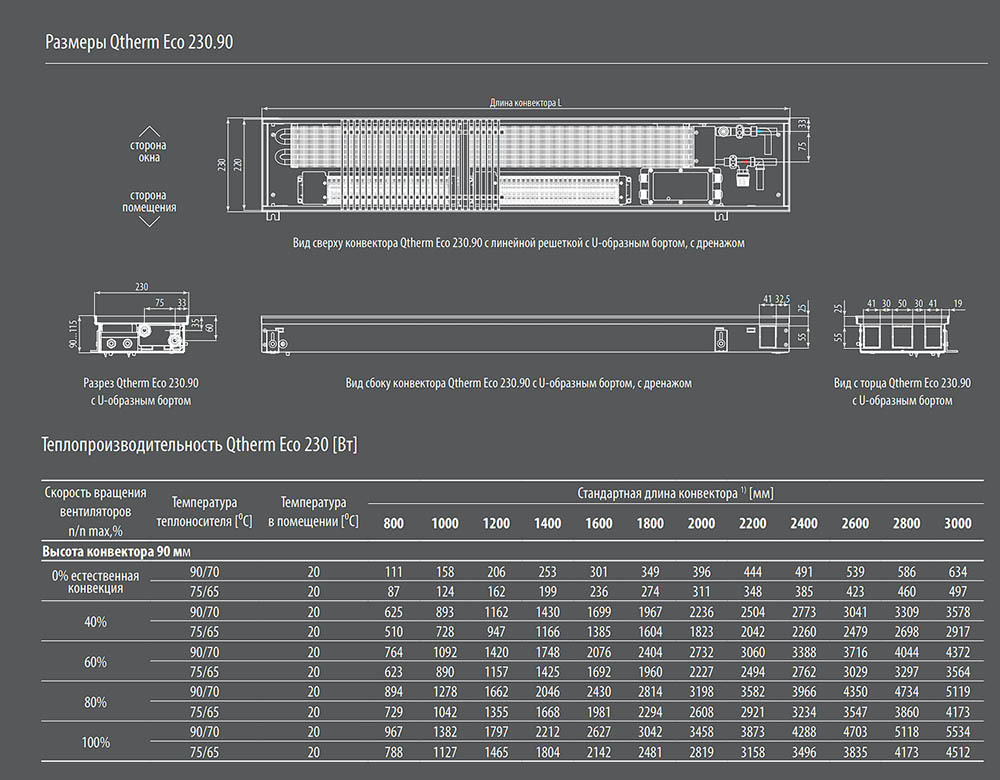Click the heading "Размеры Qtherm Eco 230.90"

[139, 42]
